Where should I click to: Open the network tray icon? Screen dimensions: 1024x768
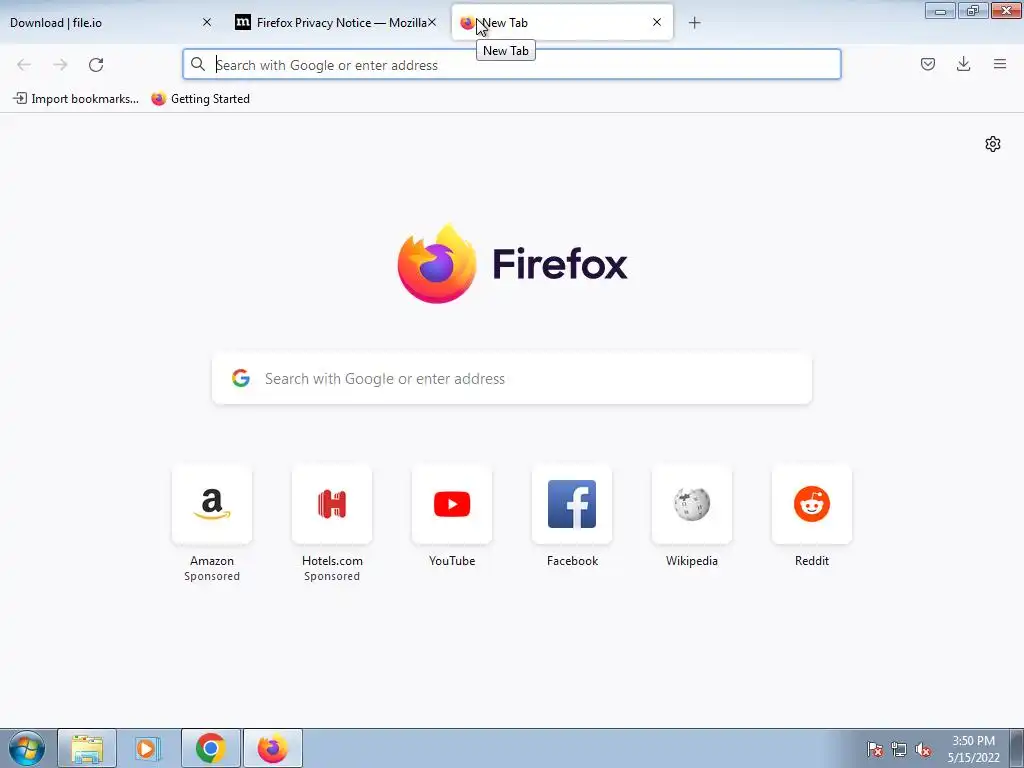click(x=899, y=749)
